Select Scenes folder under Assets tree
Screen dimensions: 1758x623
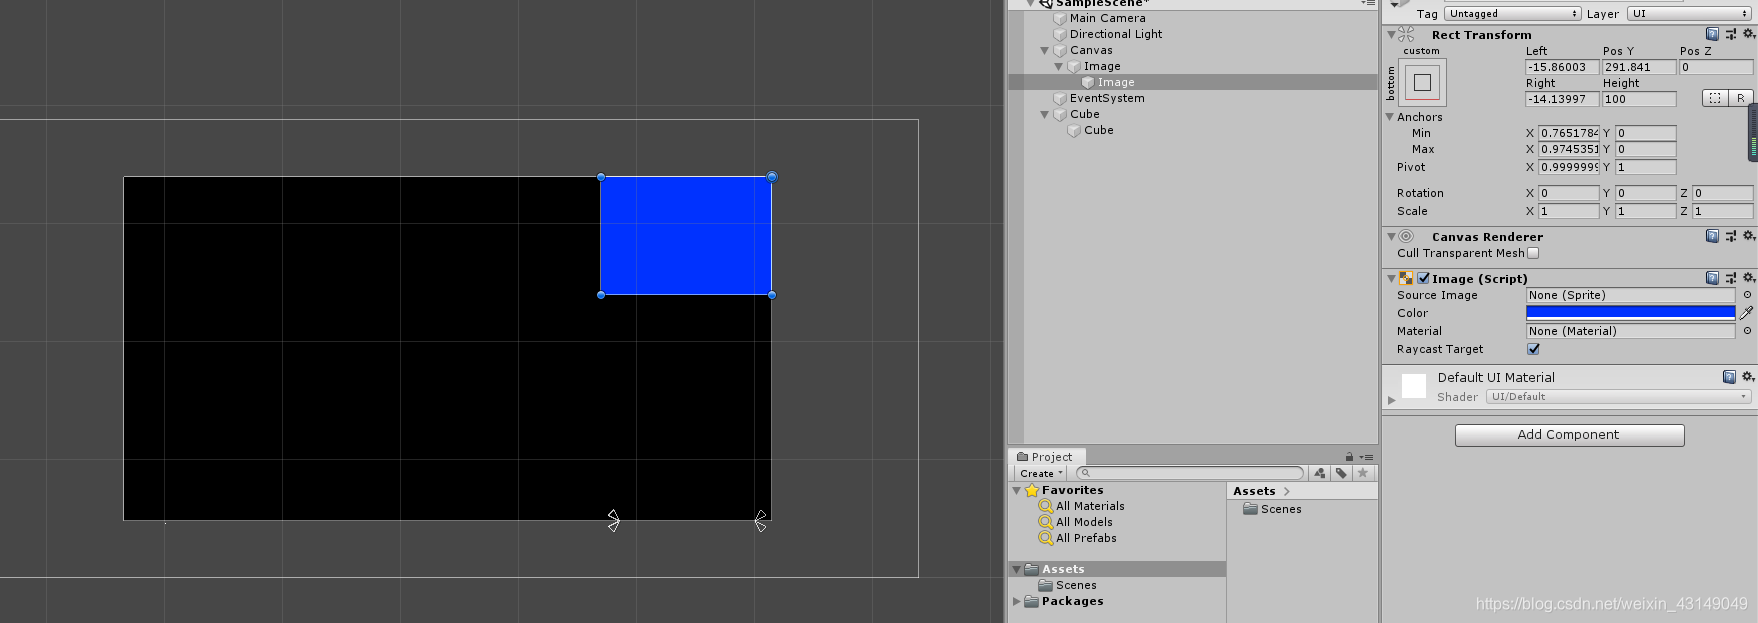(x=1076, y=585)
